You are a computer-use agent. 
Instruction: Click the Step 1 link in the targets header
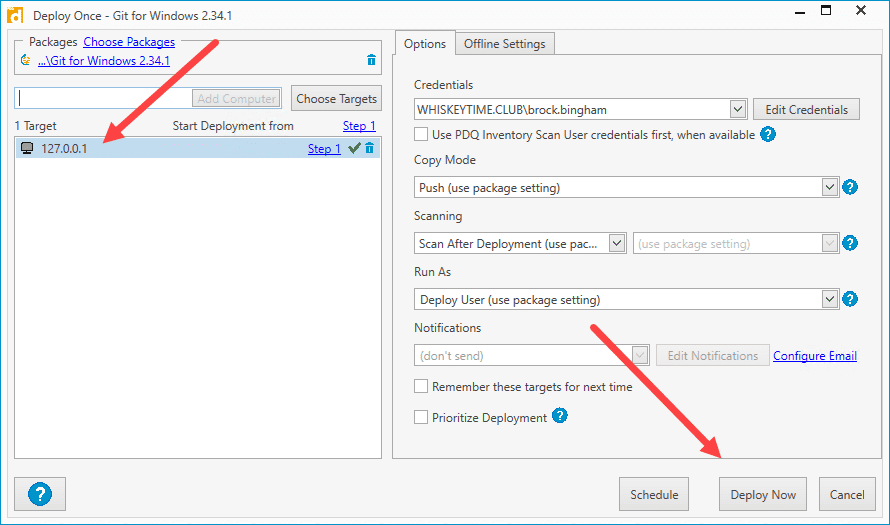point(359,126)
